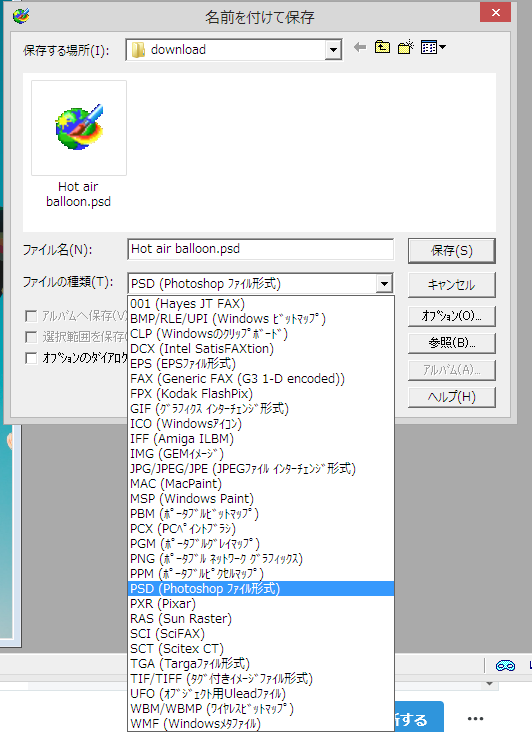Select MAC (MacPaint) format
The height and width of the screenshot is (732, 532).
click(261, 484)
